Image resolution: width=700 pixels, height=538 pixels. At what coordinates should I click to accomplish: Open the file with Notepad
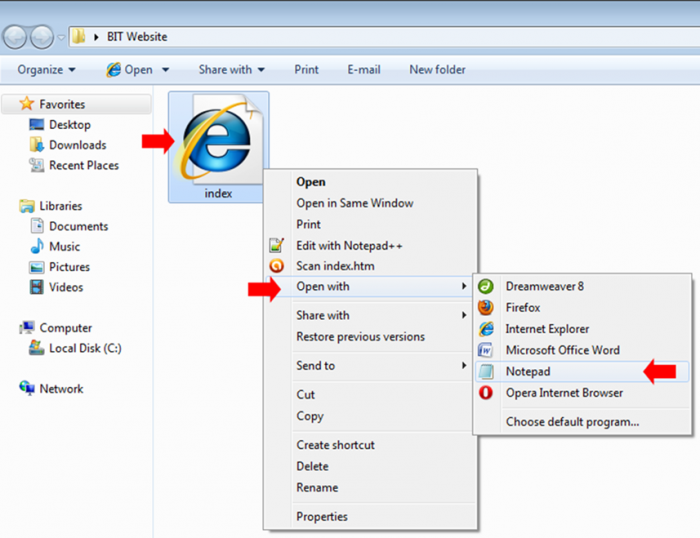pyautogui.click(x=582, y=371)
